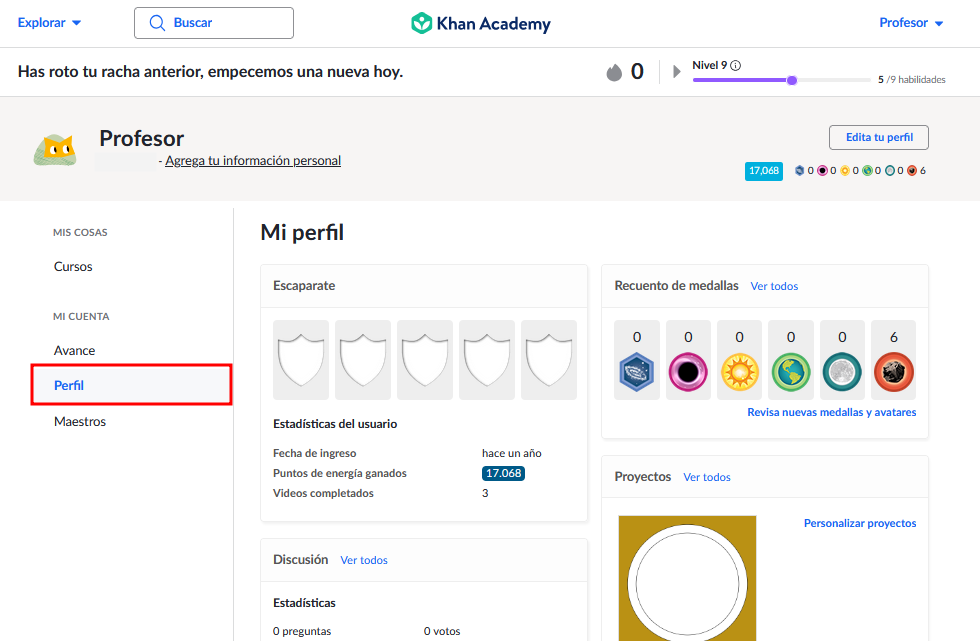Screen dimensions: 980x641
Task: Open the project thumbnail with white circle
Action: click(x=688, y=578)
